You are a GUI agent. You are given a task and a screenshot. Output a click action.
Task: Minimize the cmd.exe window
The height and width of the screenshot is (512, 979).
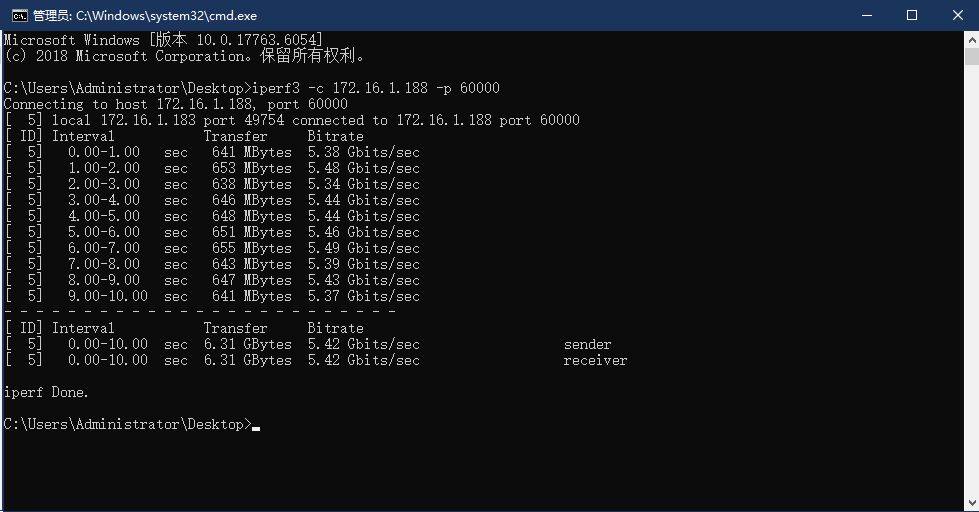(x=864, y=15)
